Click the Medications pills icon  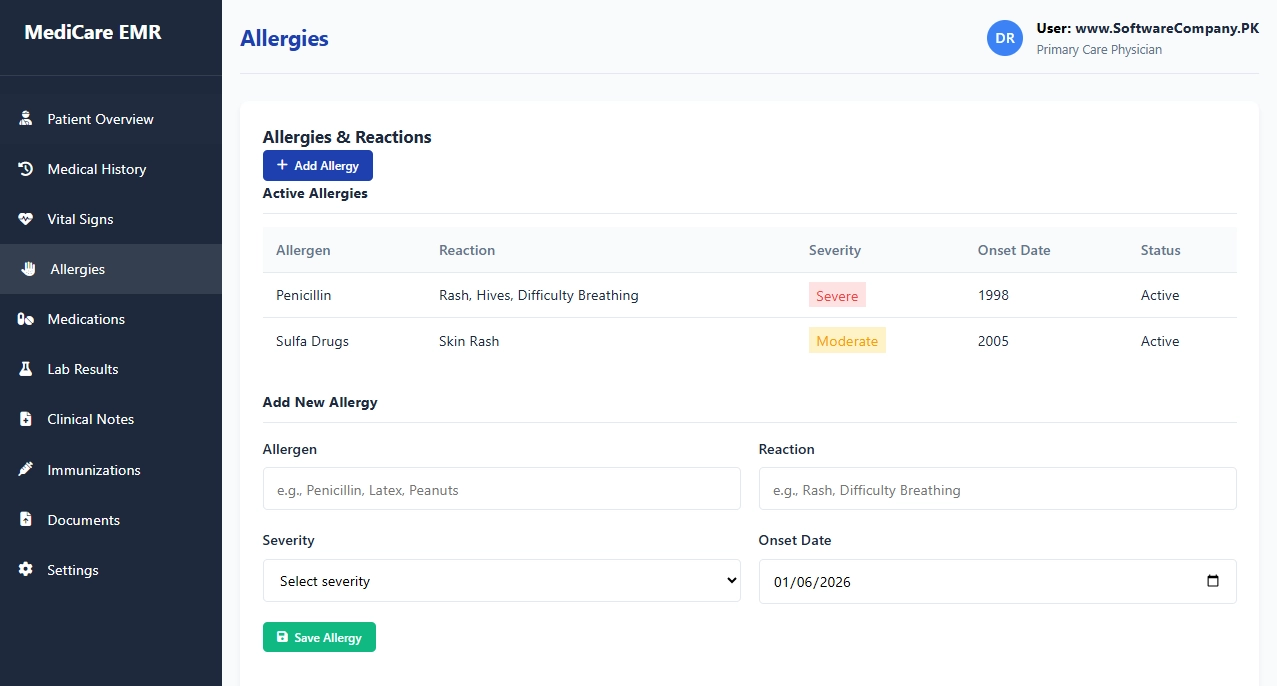tap(26, 319)
